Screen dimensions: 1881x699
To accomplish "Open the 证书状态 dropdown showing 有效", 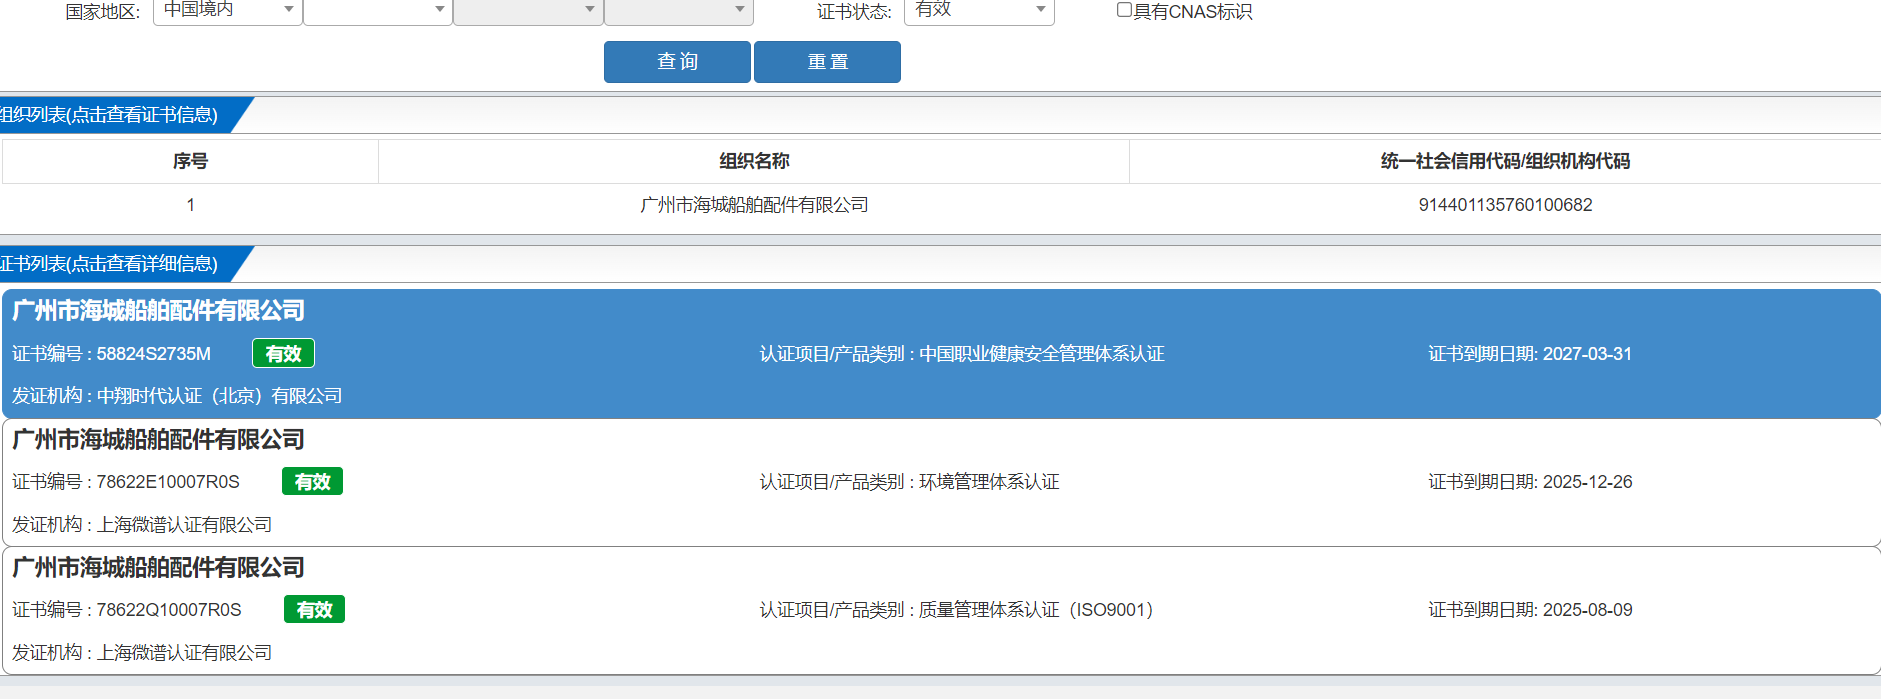I will coord(979,10).
